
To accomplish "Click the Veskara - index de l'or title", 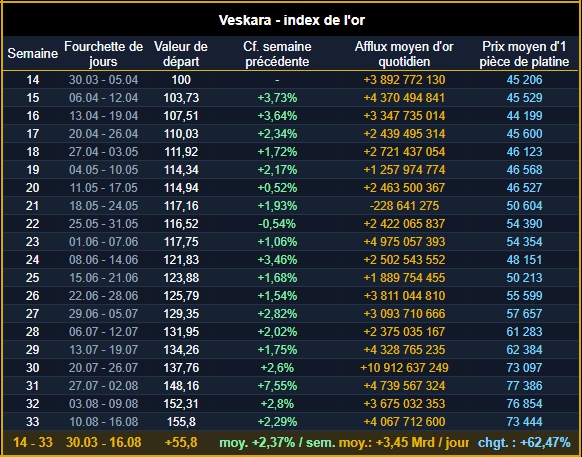I will (x=292, y=20).
